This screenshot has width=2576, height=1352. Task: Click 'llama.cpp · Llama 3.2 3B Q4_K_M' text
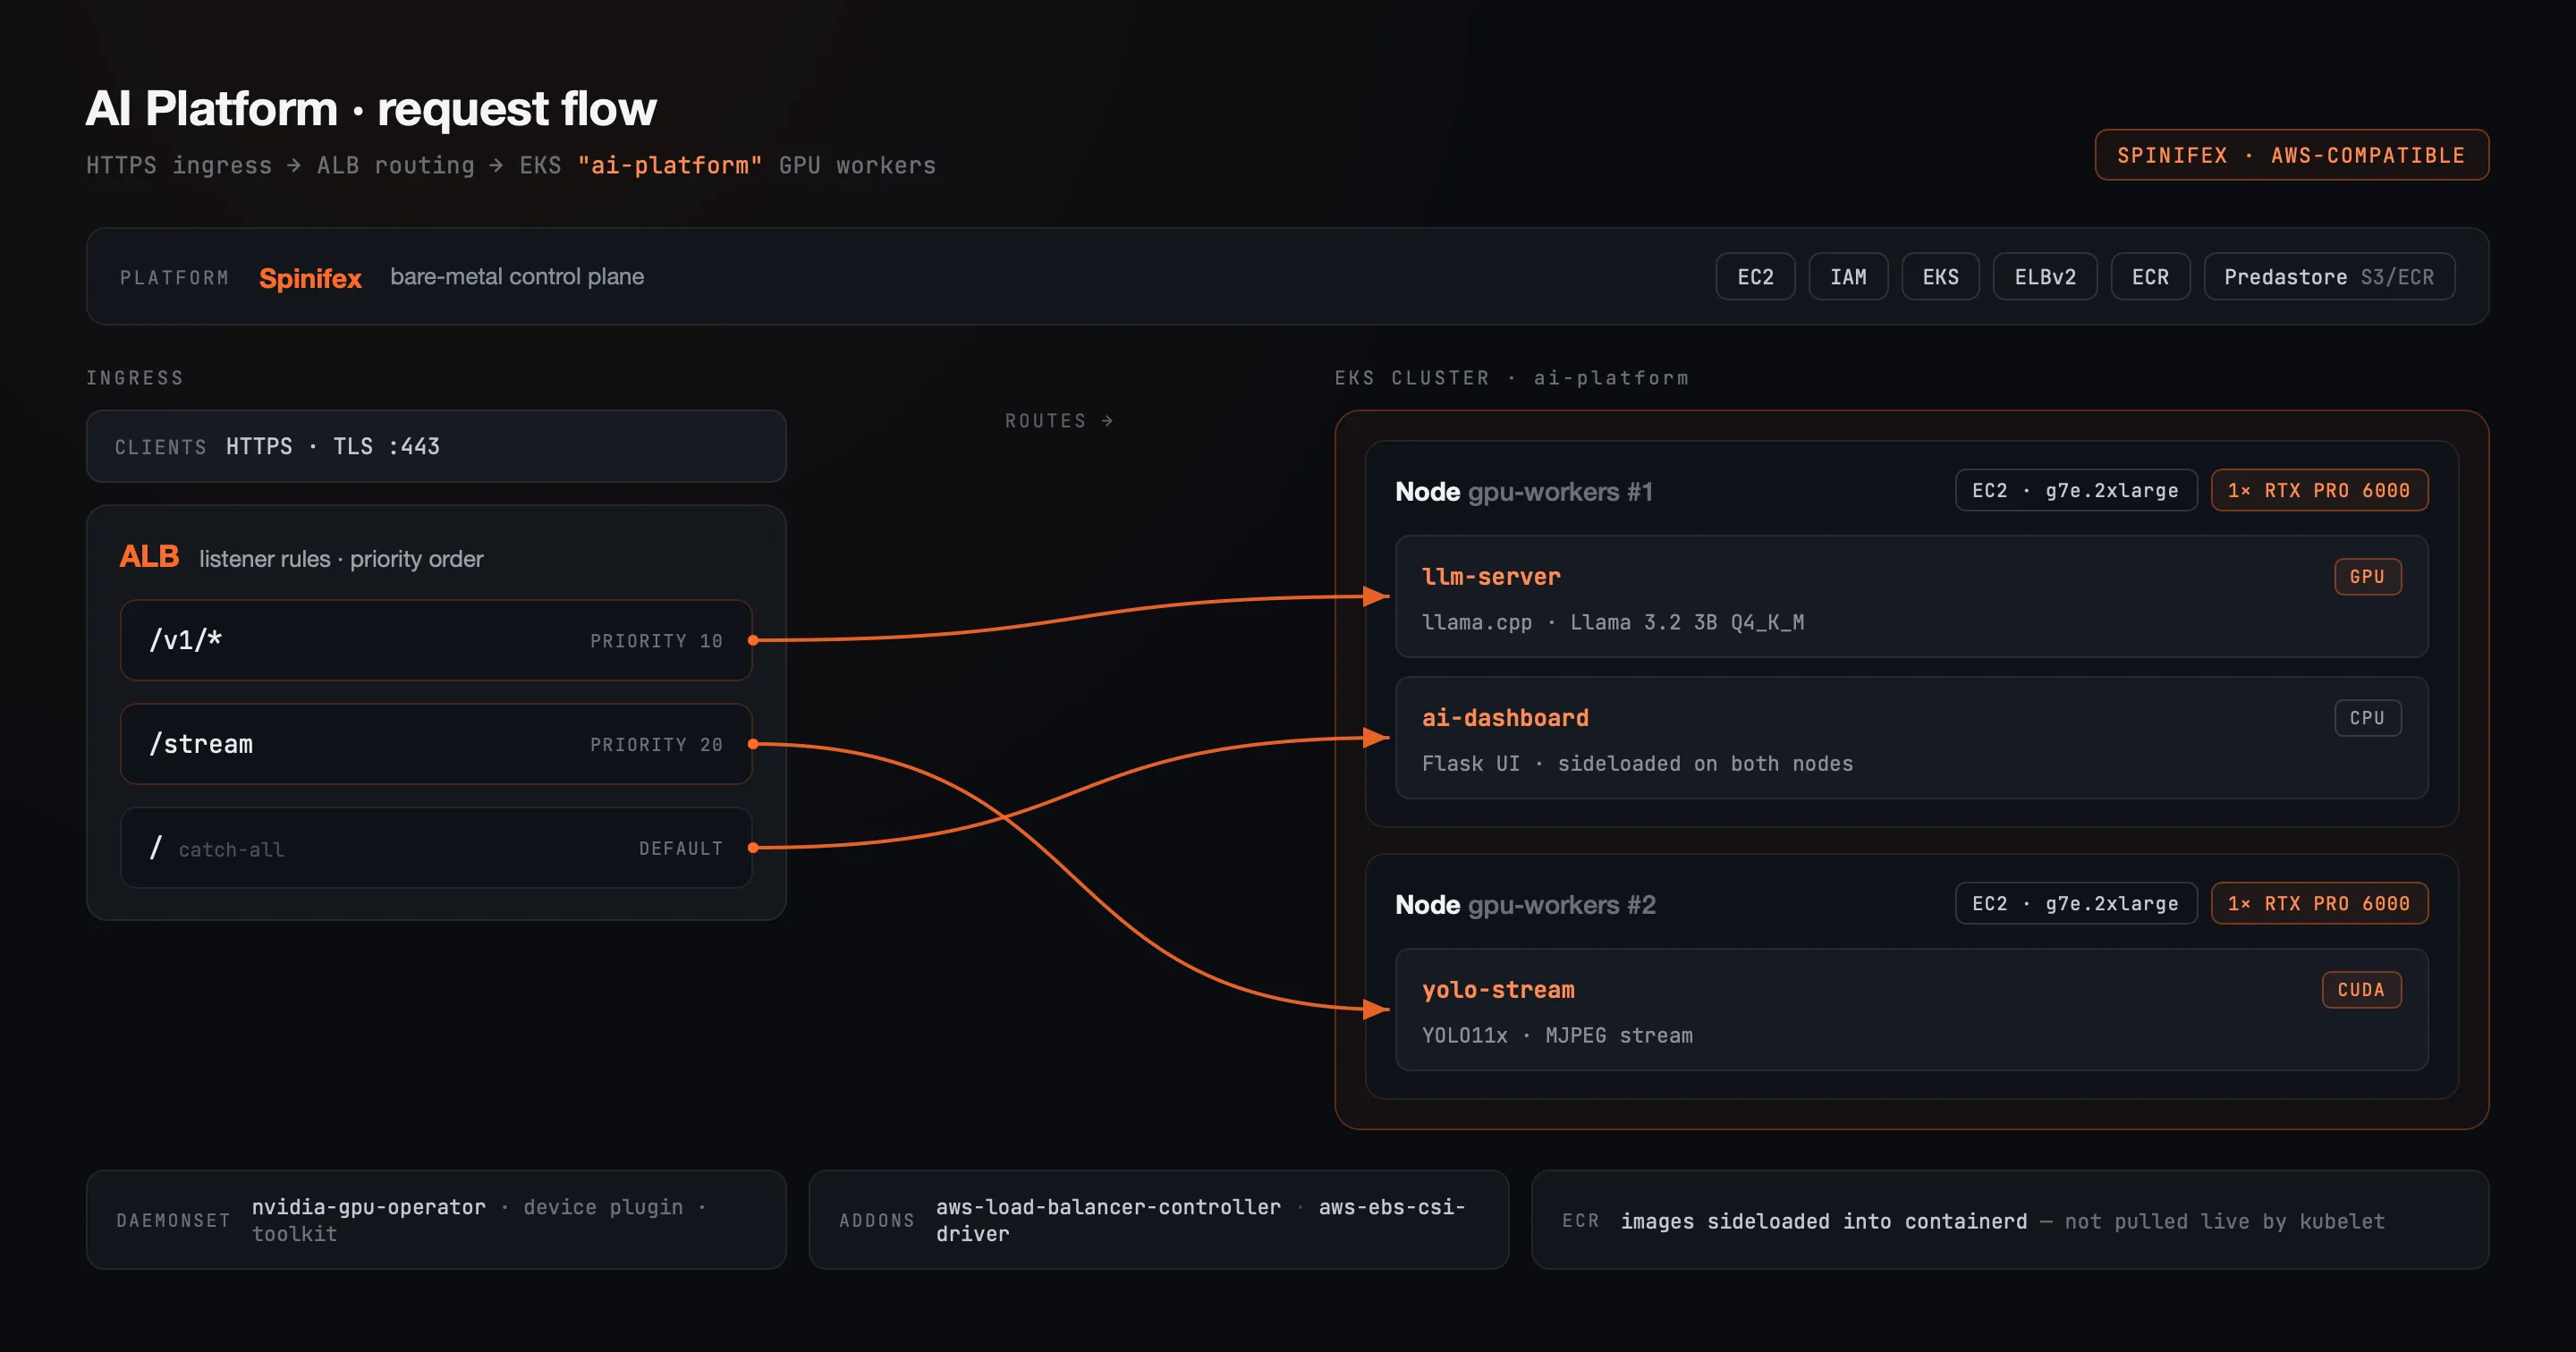(x=1613, y=622)
